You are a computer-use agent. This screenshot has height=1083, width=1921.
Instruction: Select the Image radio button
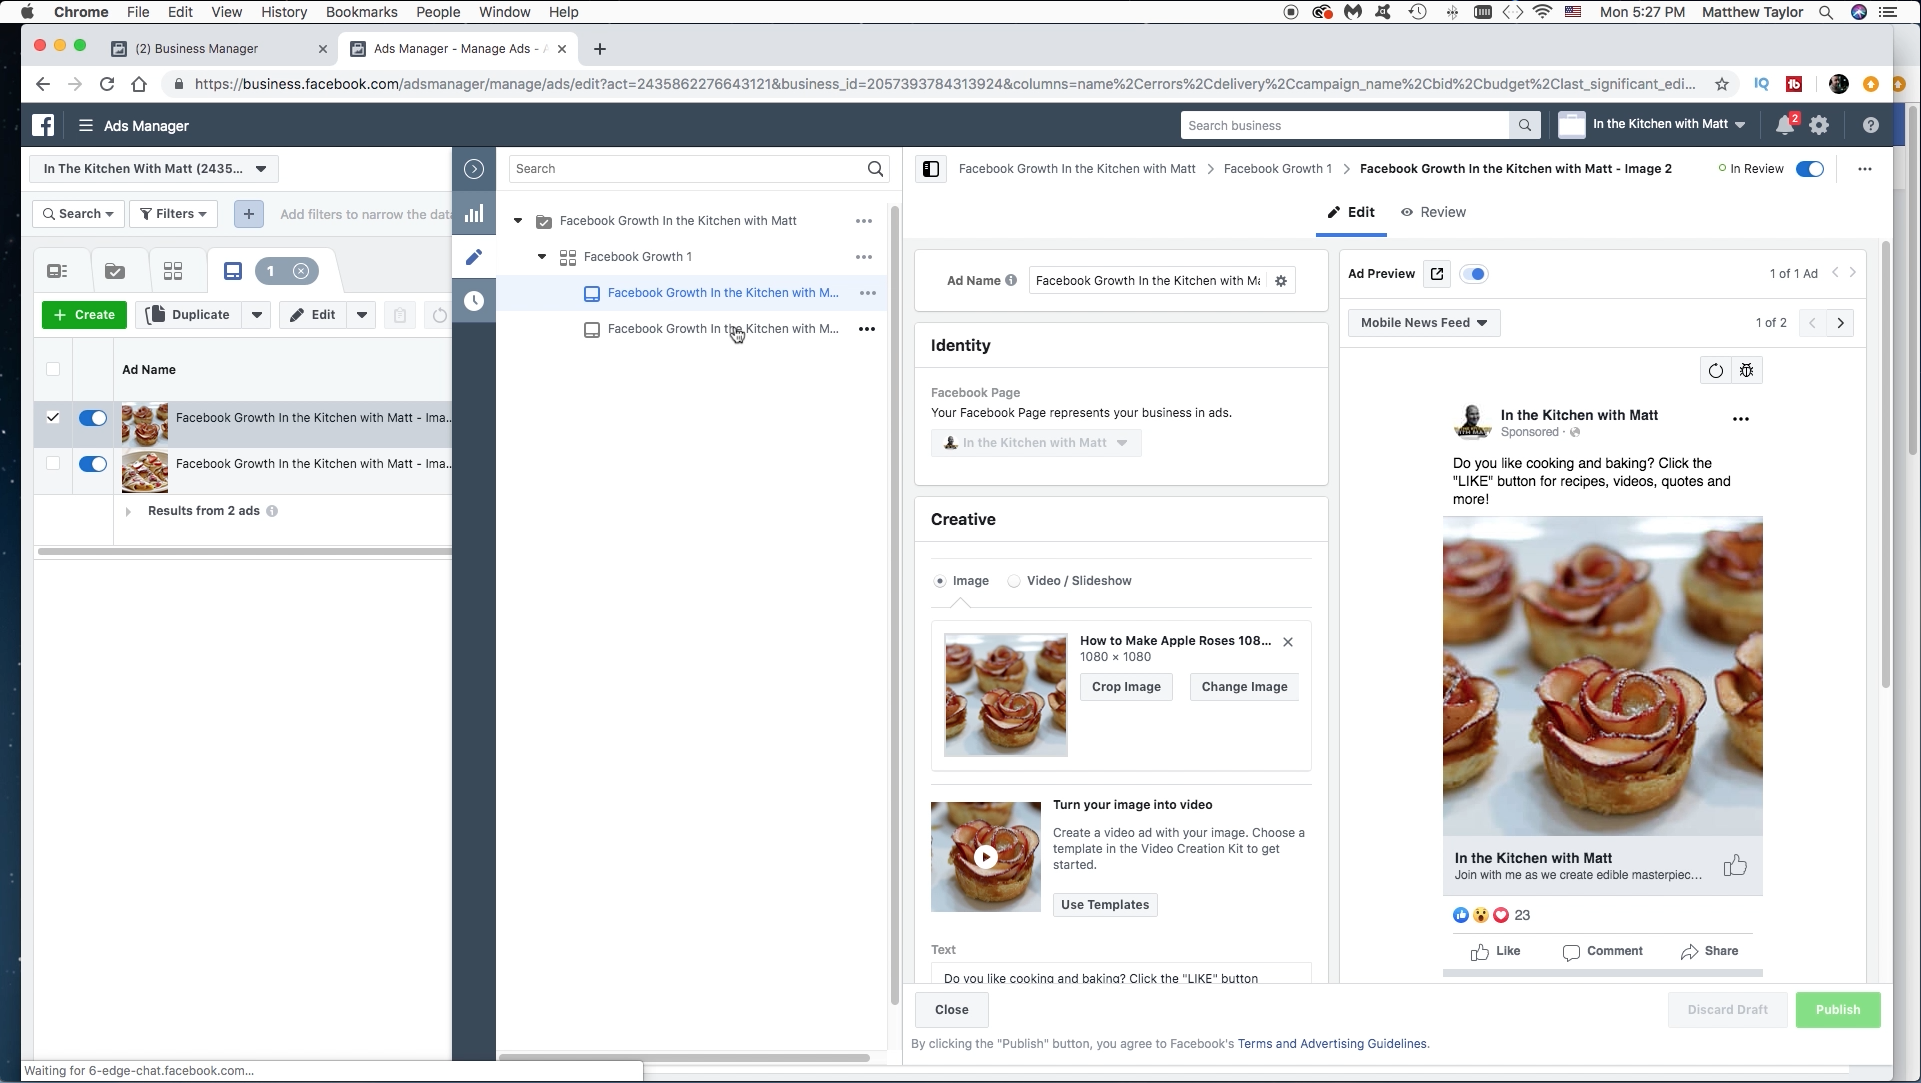[x=939, y=581]
